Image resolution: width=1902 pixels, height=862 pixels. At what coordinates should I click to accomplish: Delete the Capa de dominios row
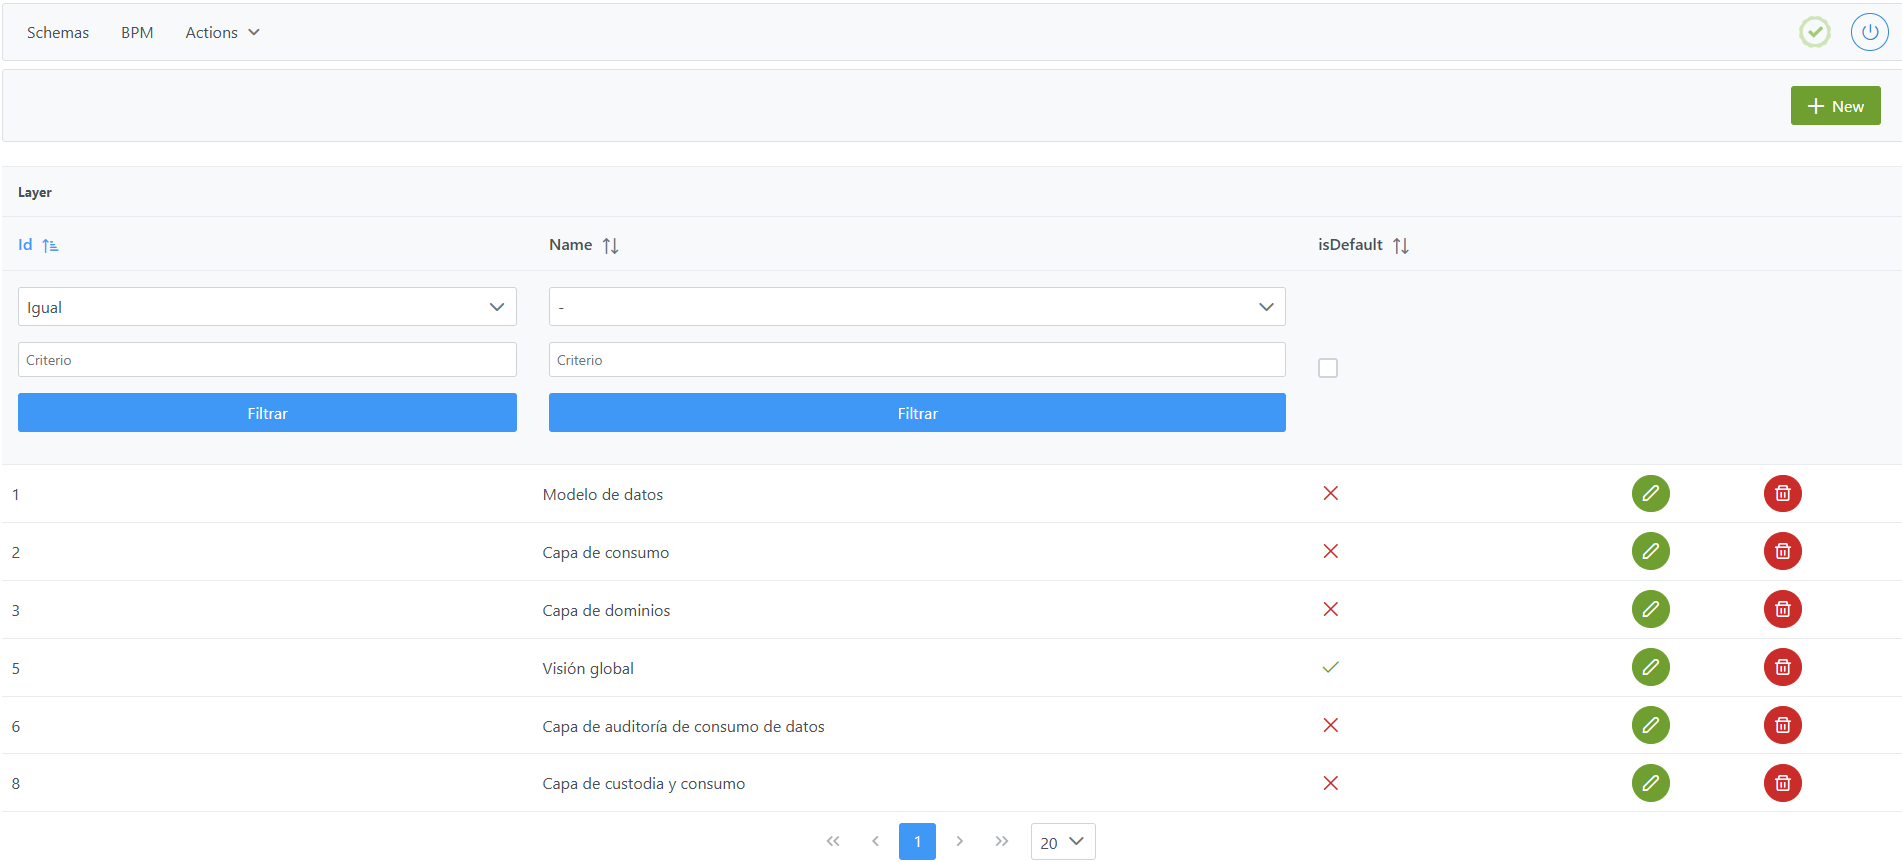point(1782,609)
